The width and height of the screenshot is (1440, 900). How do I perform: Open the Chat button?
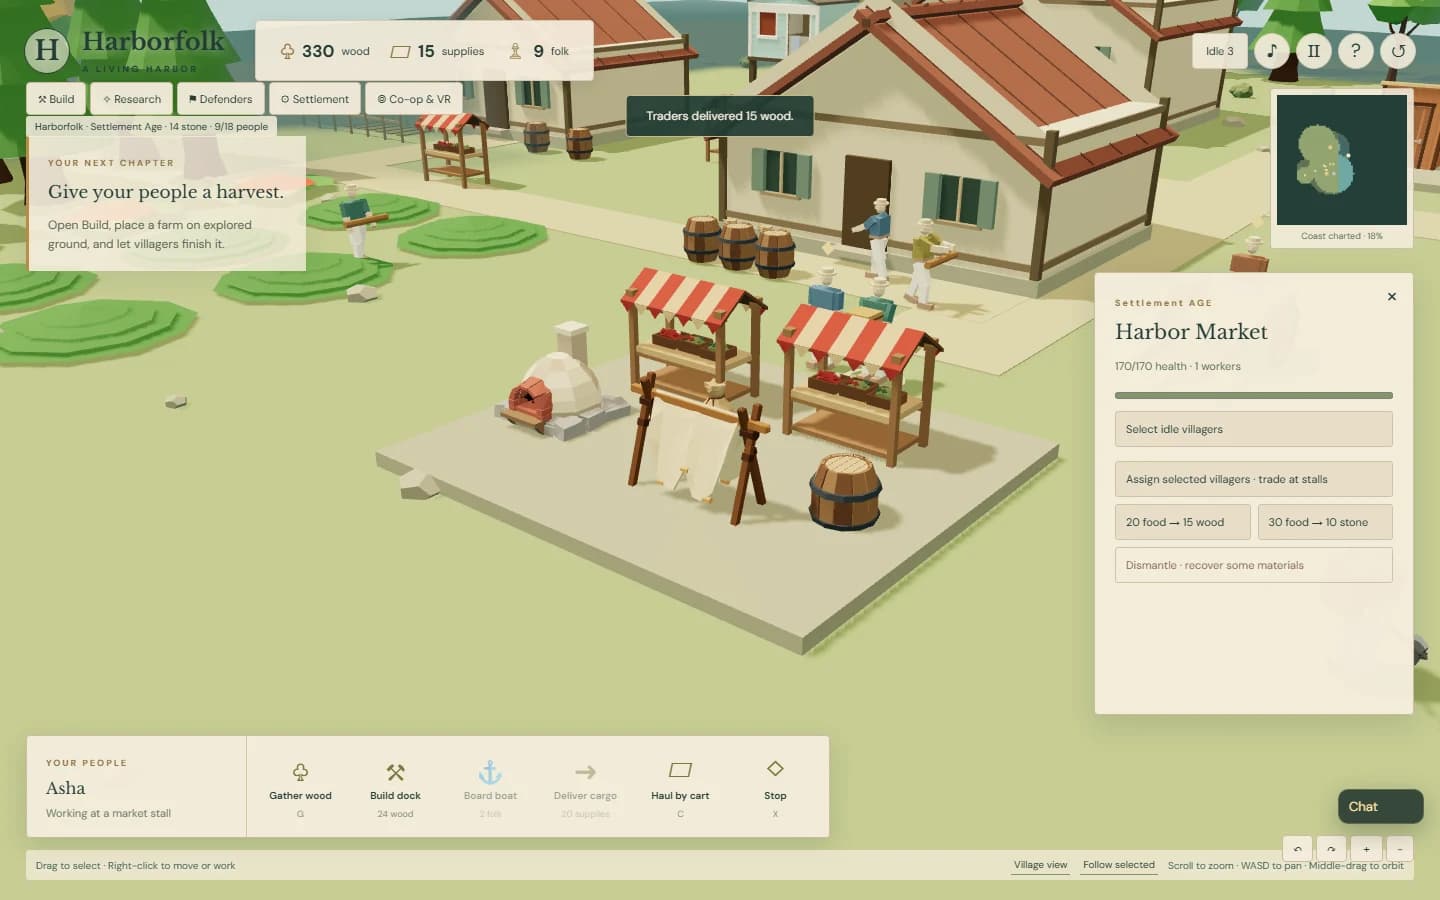point(1380,806)
